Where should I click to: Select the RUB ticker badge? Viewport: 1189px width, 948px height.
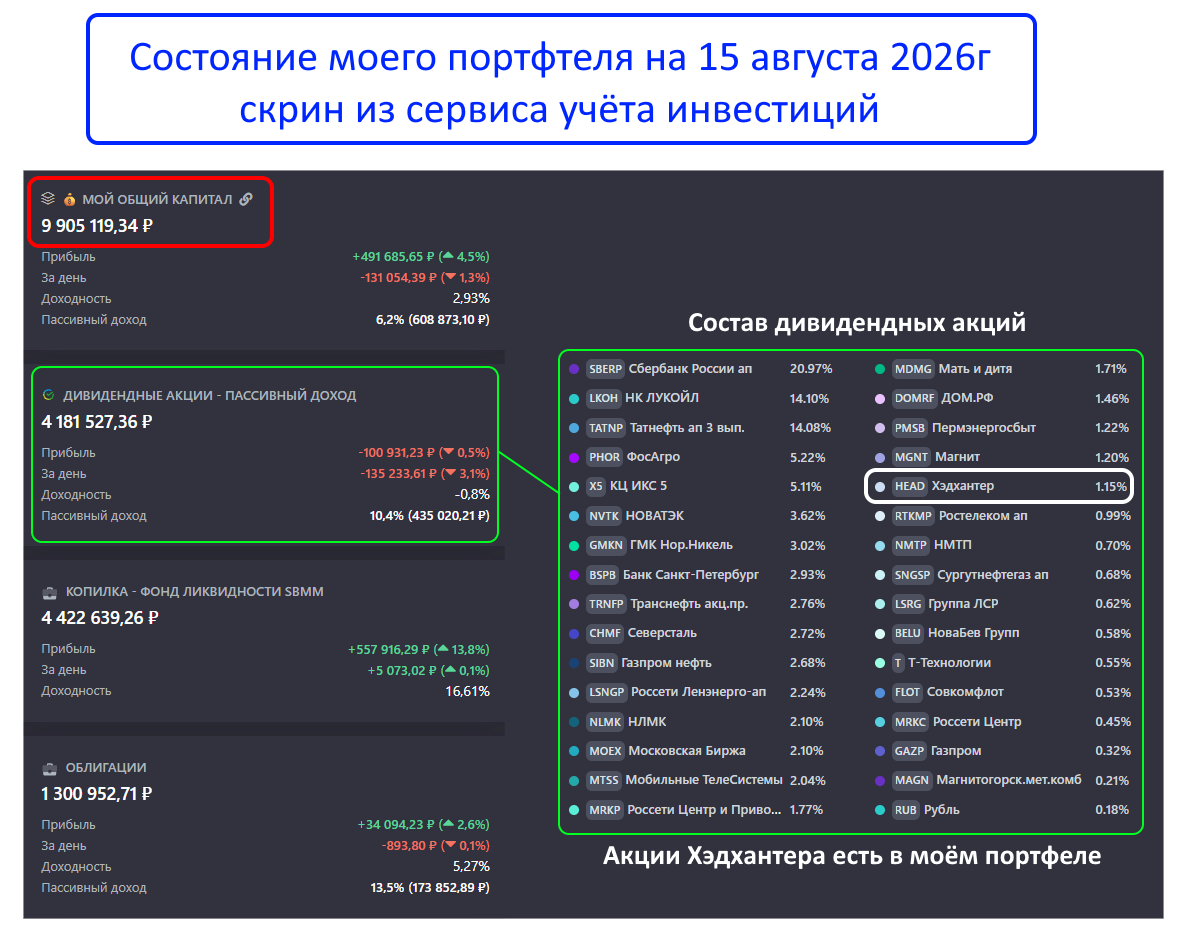click(905, 810)
